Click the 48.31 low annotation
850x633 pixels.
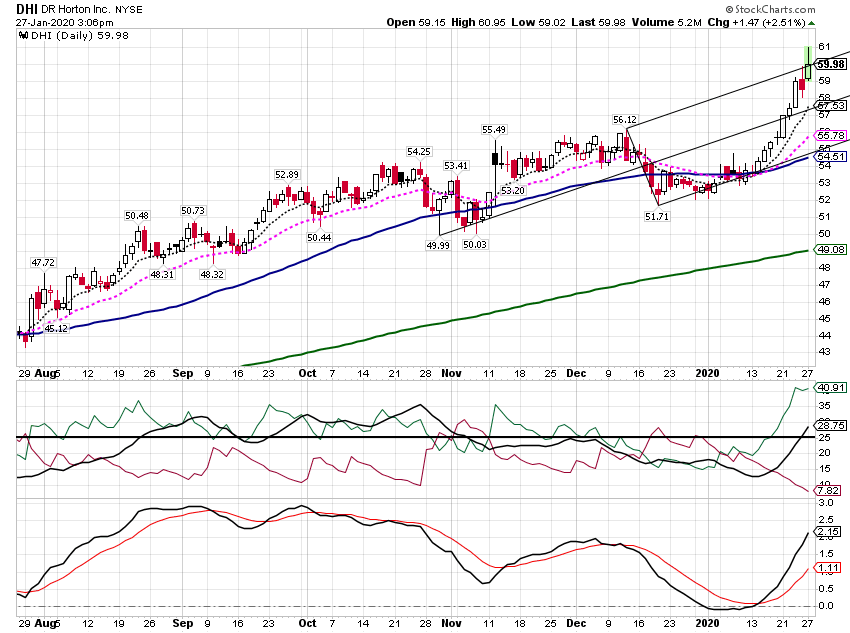tap(162, 274)
